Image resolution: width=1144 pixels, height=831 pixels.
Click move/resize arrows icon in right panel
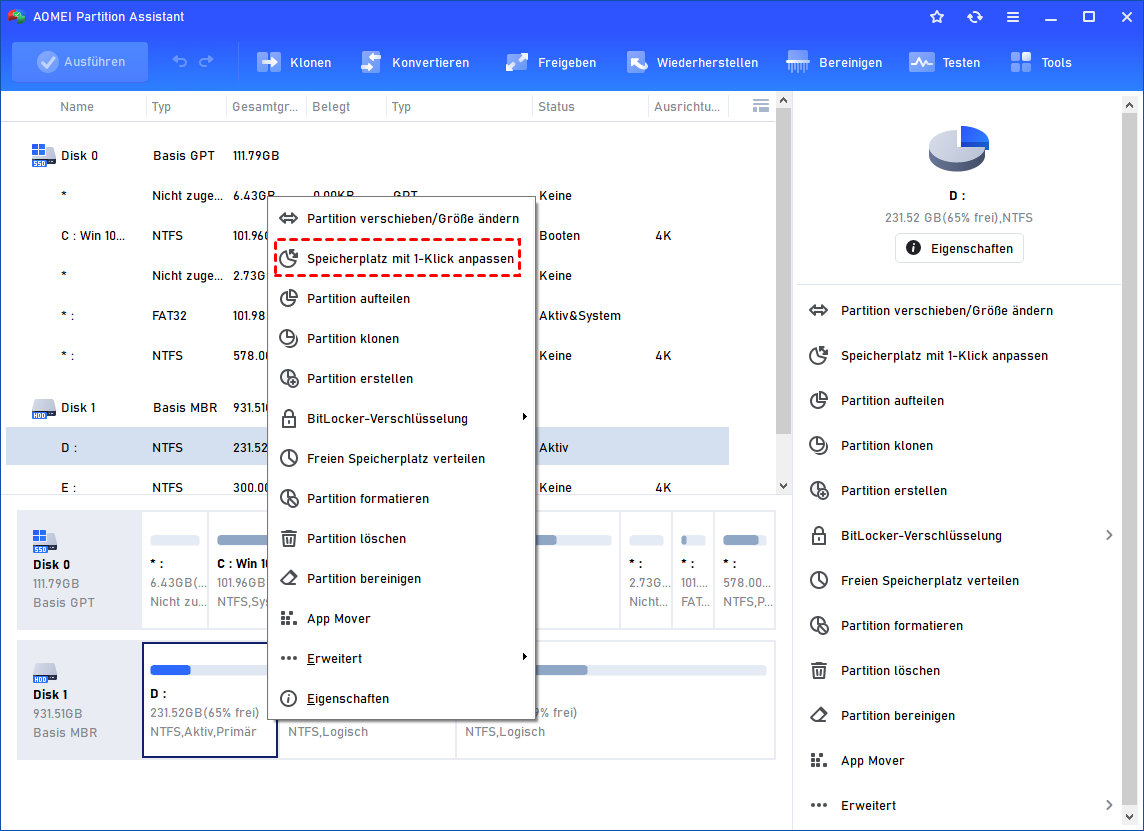[819, 311]
